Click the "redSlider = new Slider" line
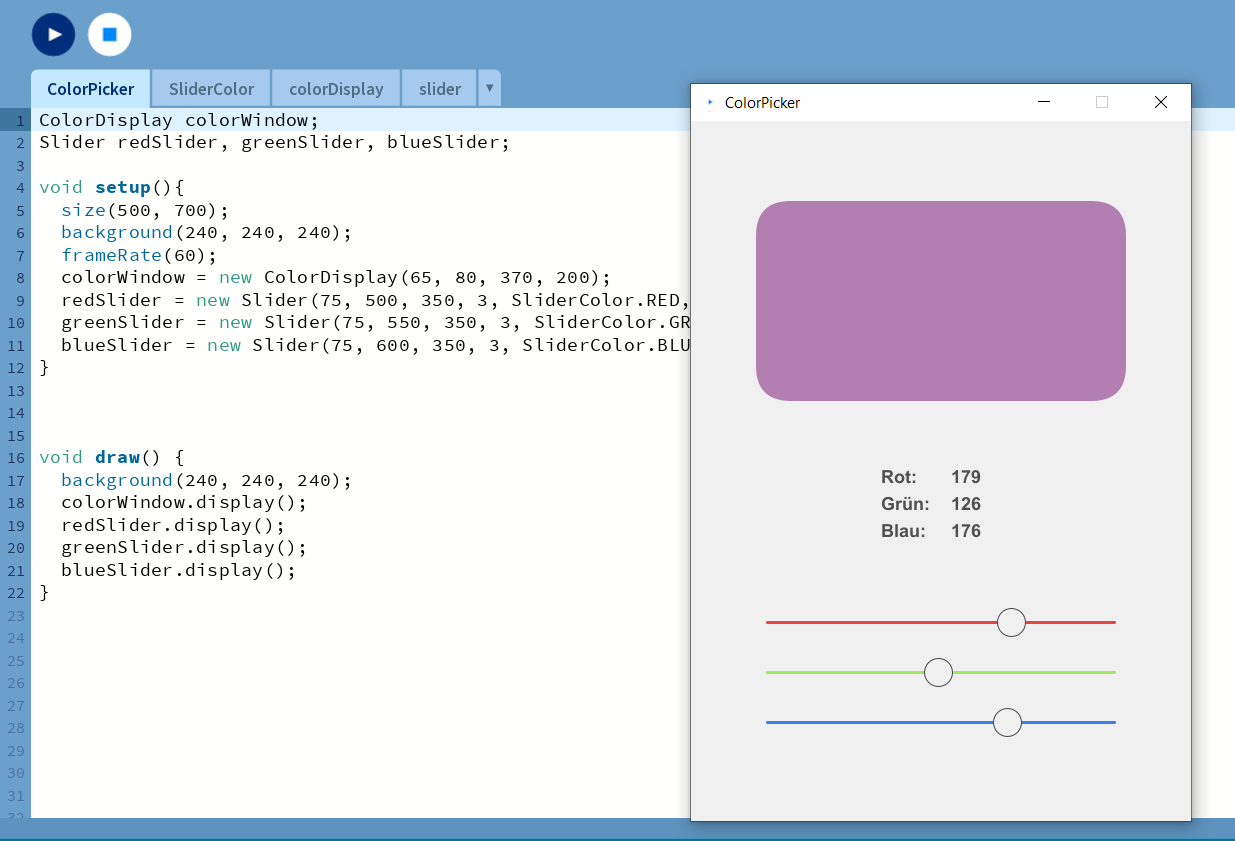Viewport: 1235px width, 841px height. [x=375, y=300]
